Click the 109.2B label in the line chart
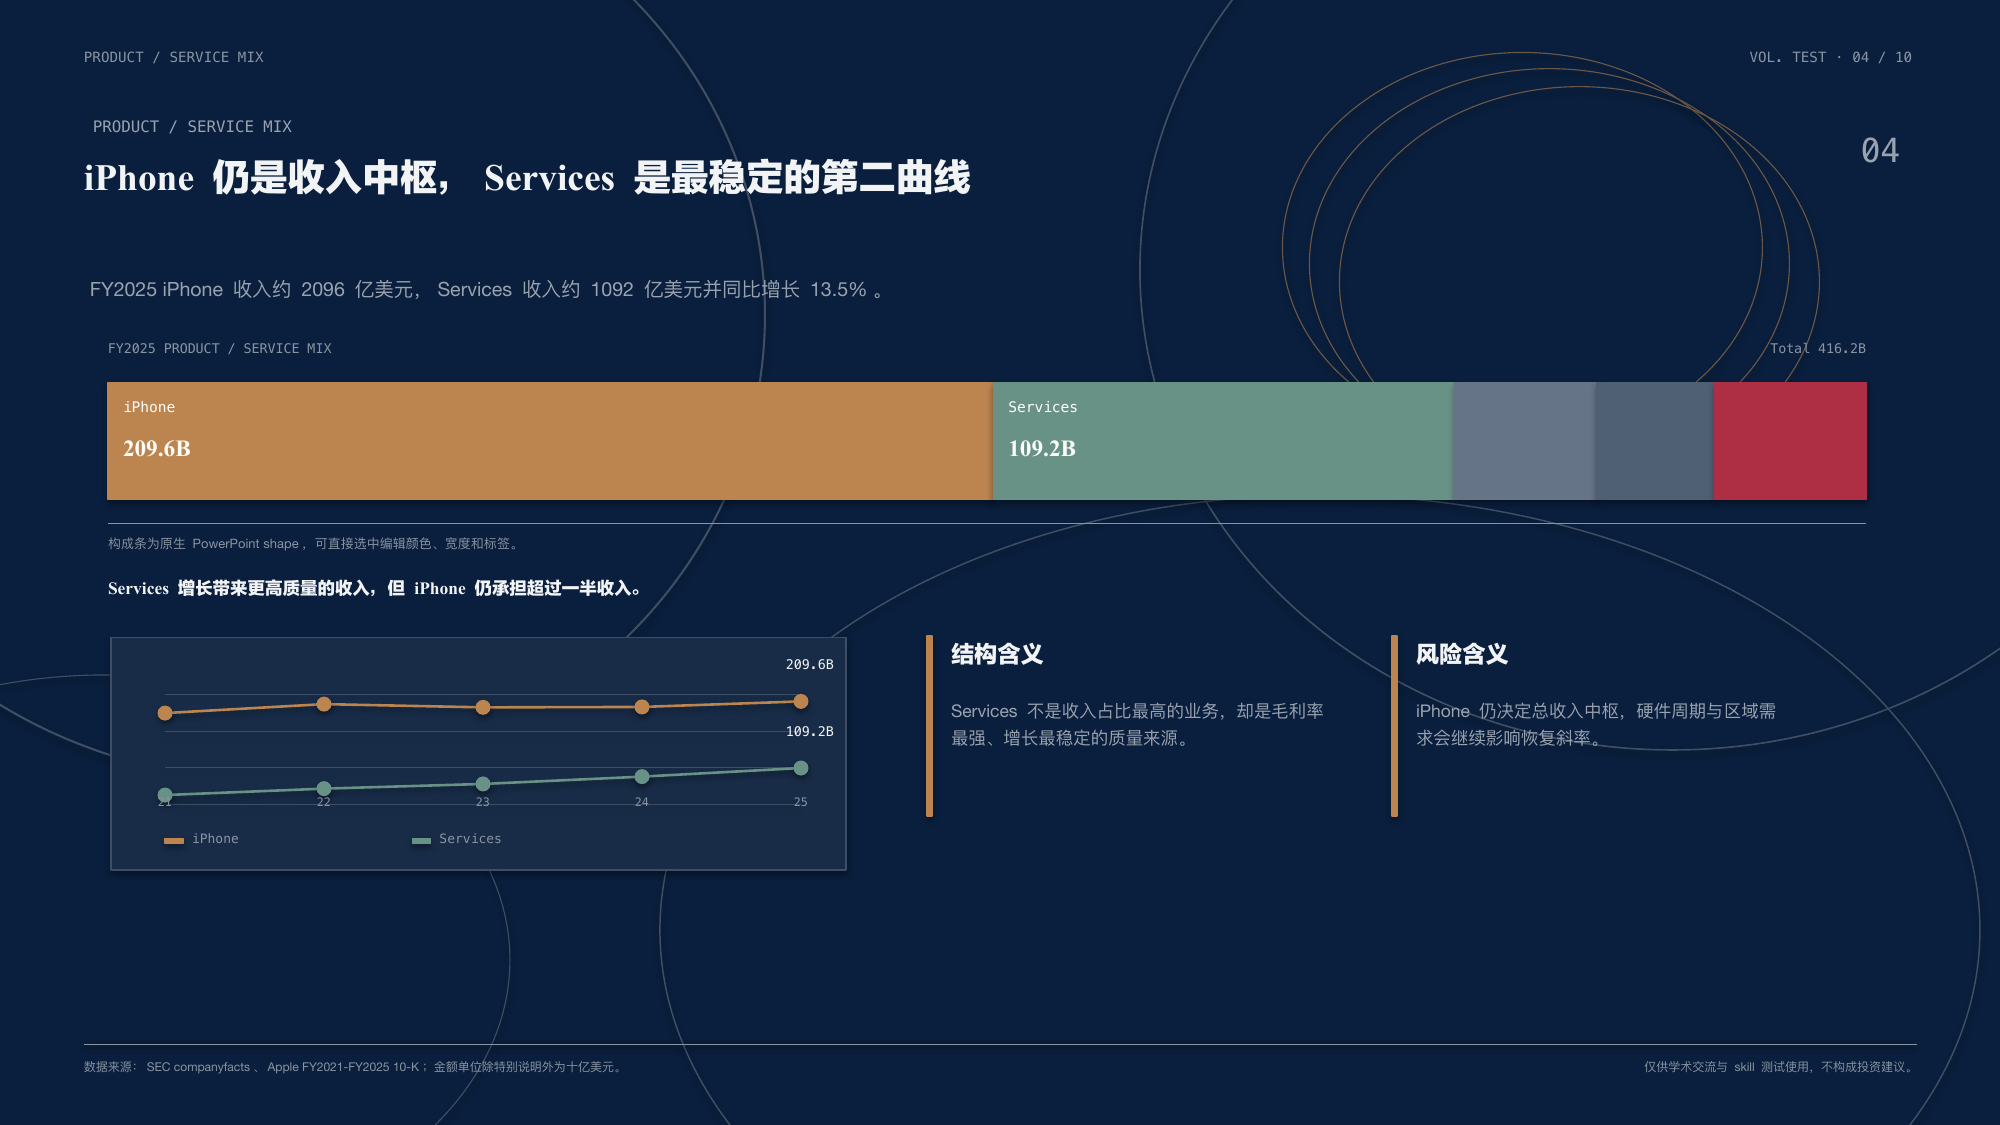The image size is (2000, 1125). point(809,731)
